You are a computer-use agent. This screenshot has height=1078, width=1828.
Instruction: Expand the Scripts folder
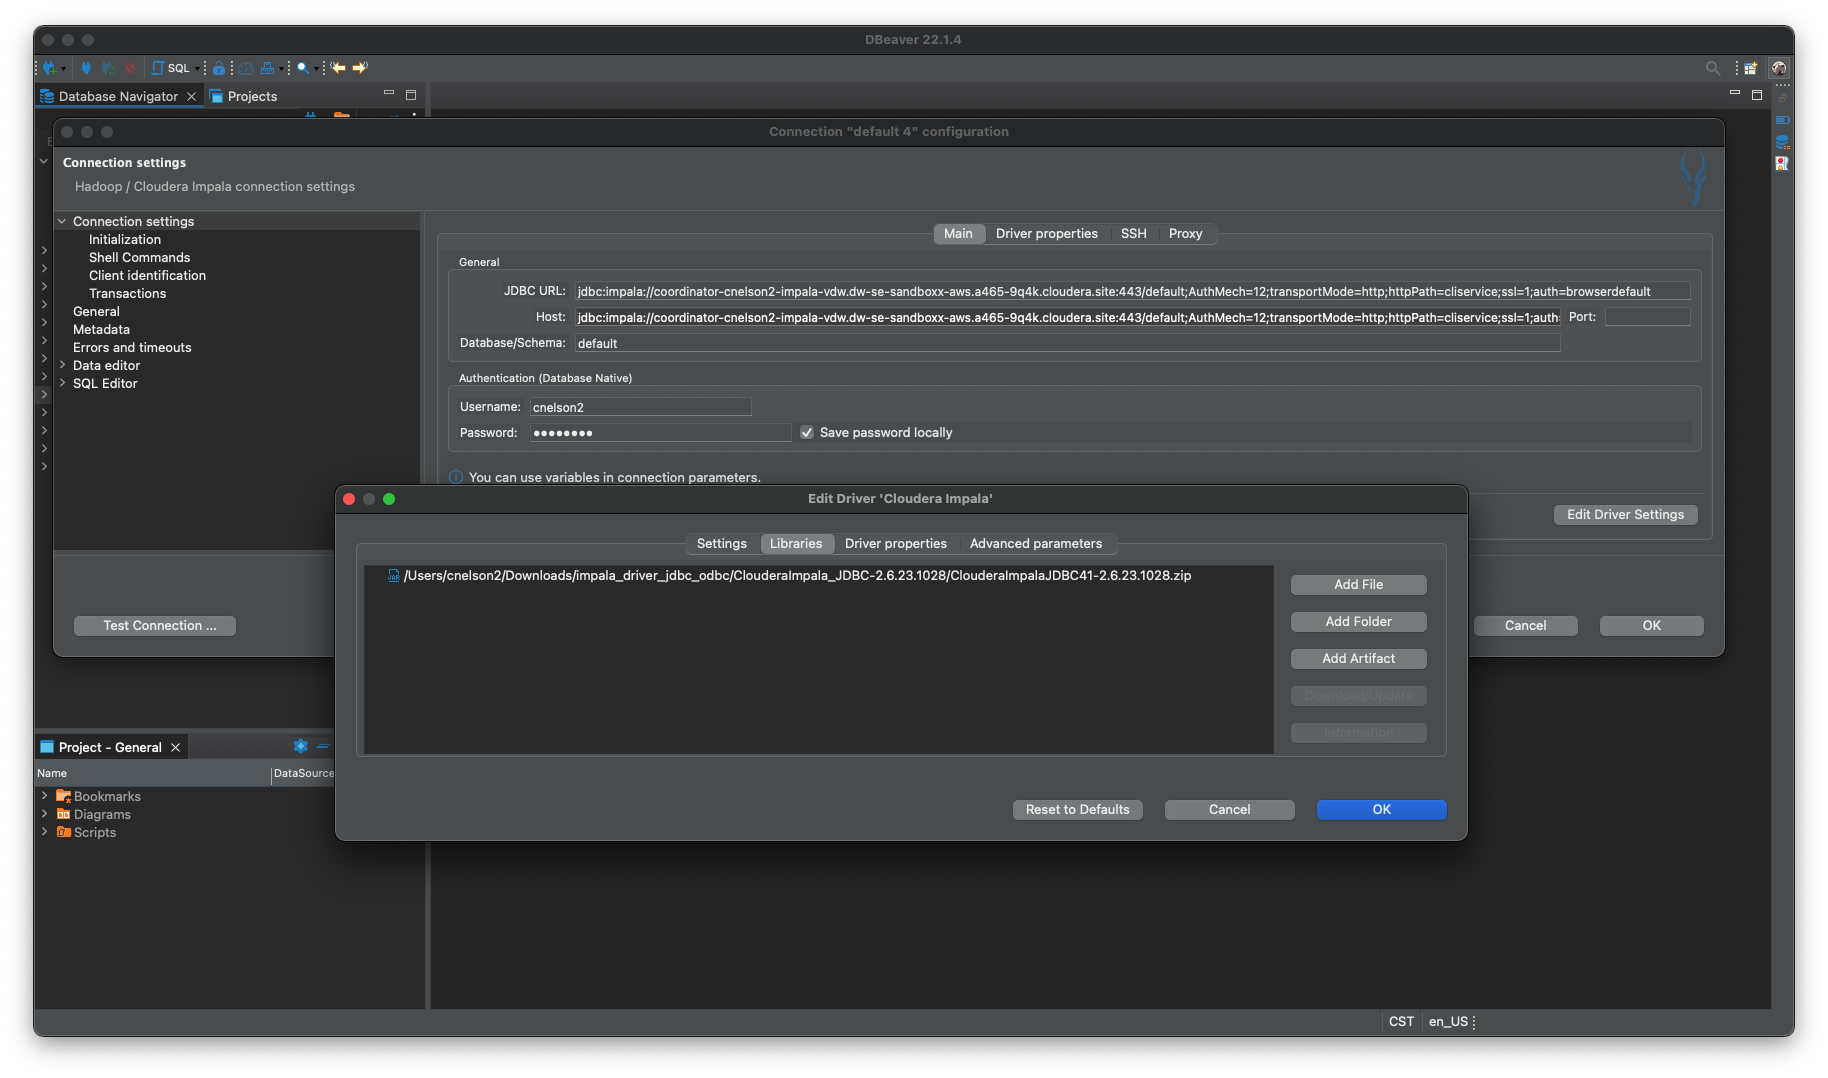click(x=44, y=832)
